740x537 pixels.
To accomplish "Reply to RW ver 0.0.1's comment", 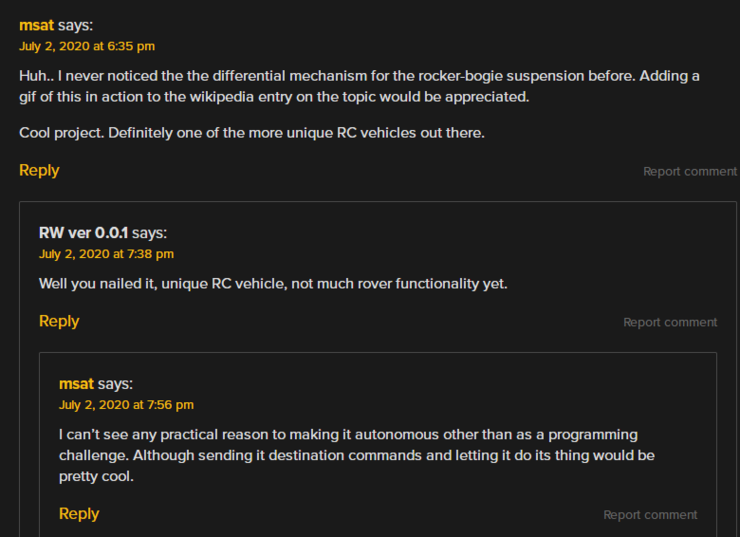I will [59, 321].
